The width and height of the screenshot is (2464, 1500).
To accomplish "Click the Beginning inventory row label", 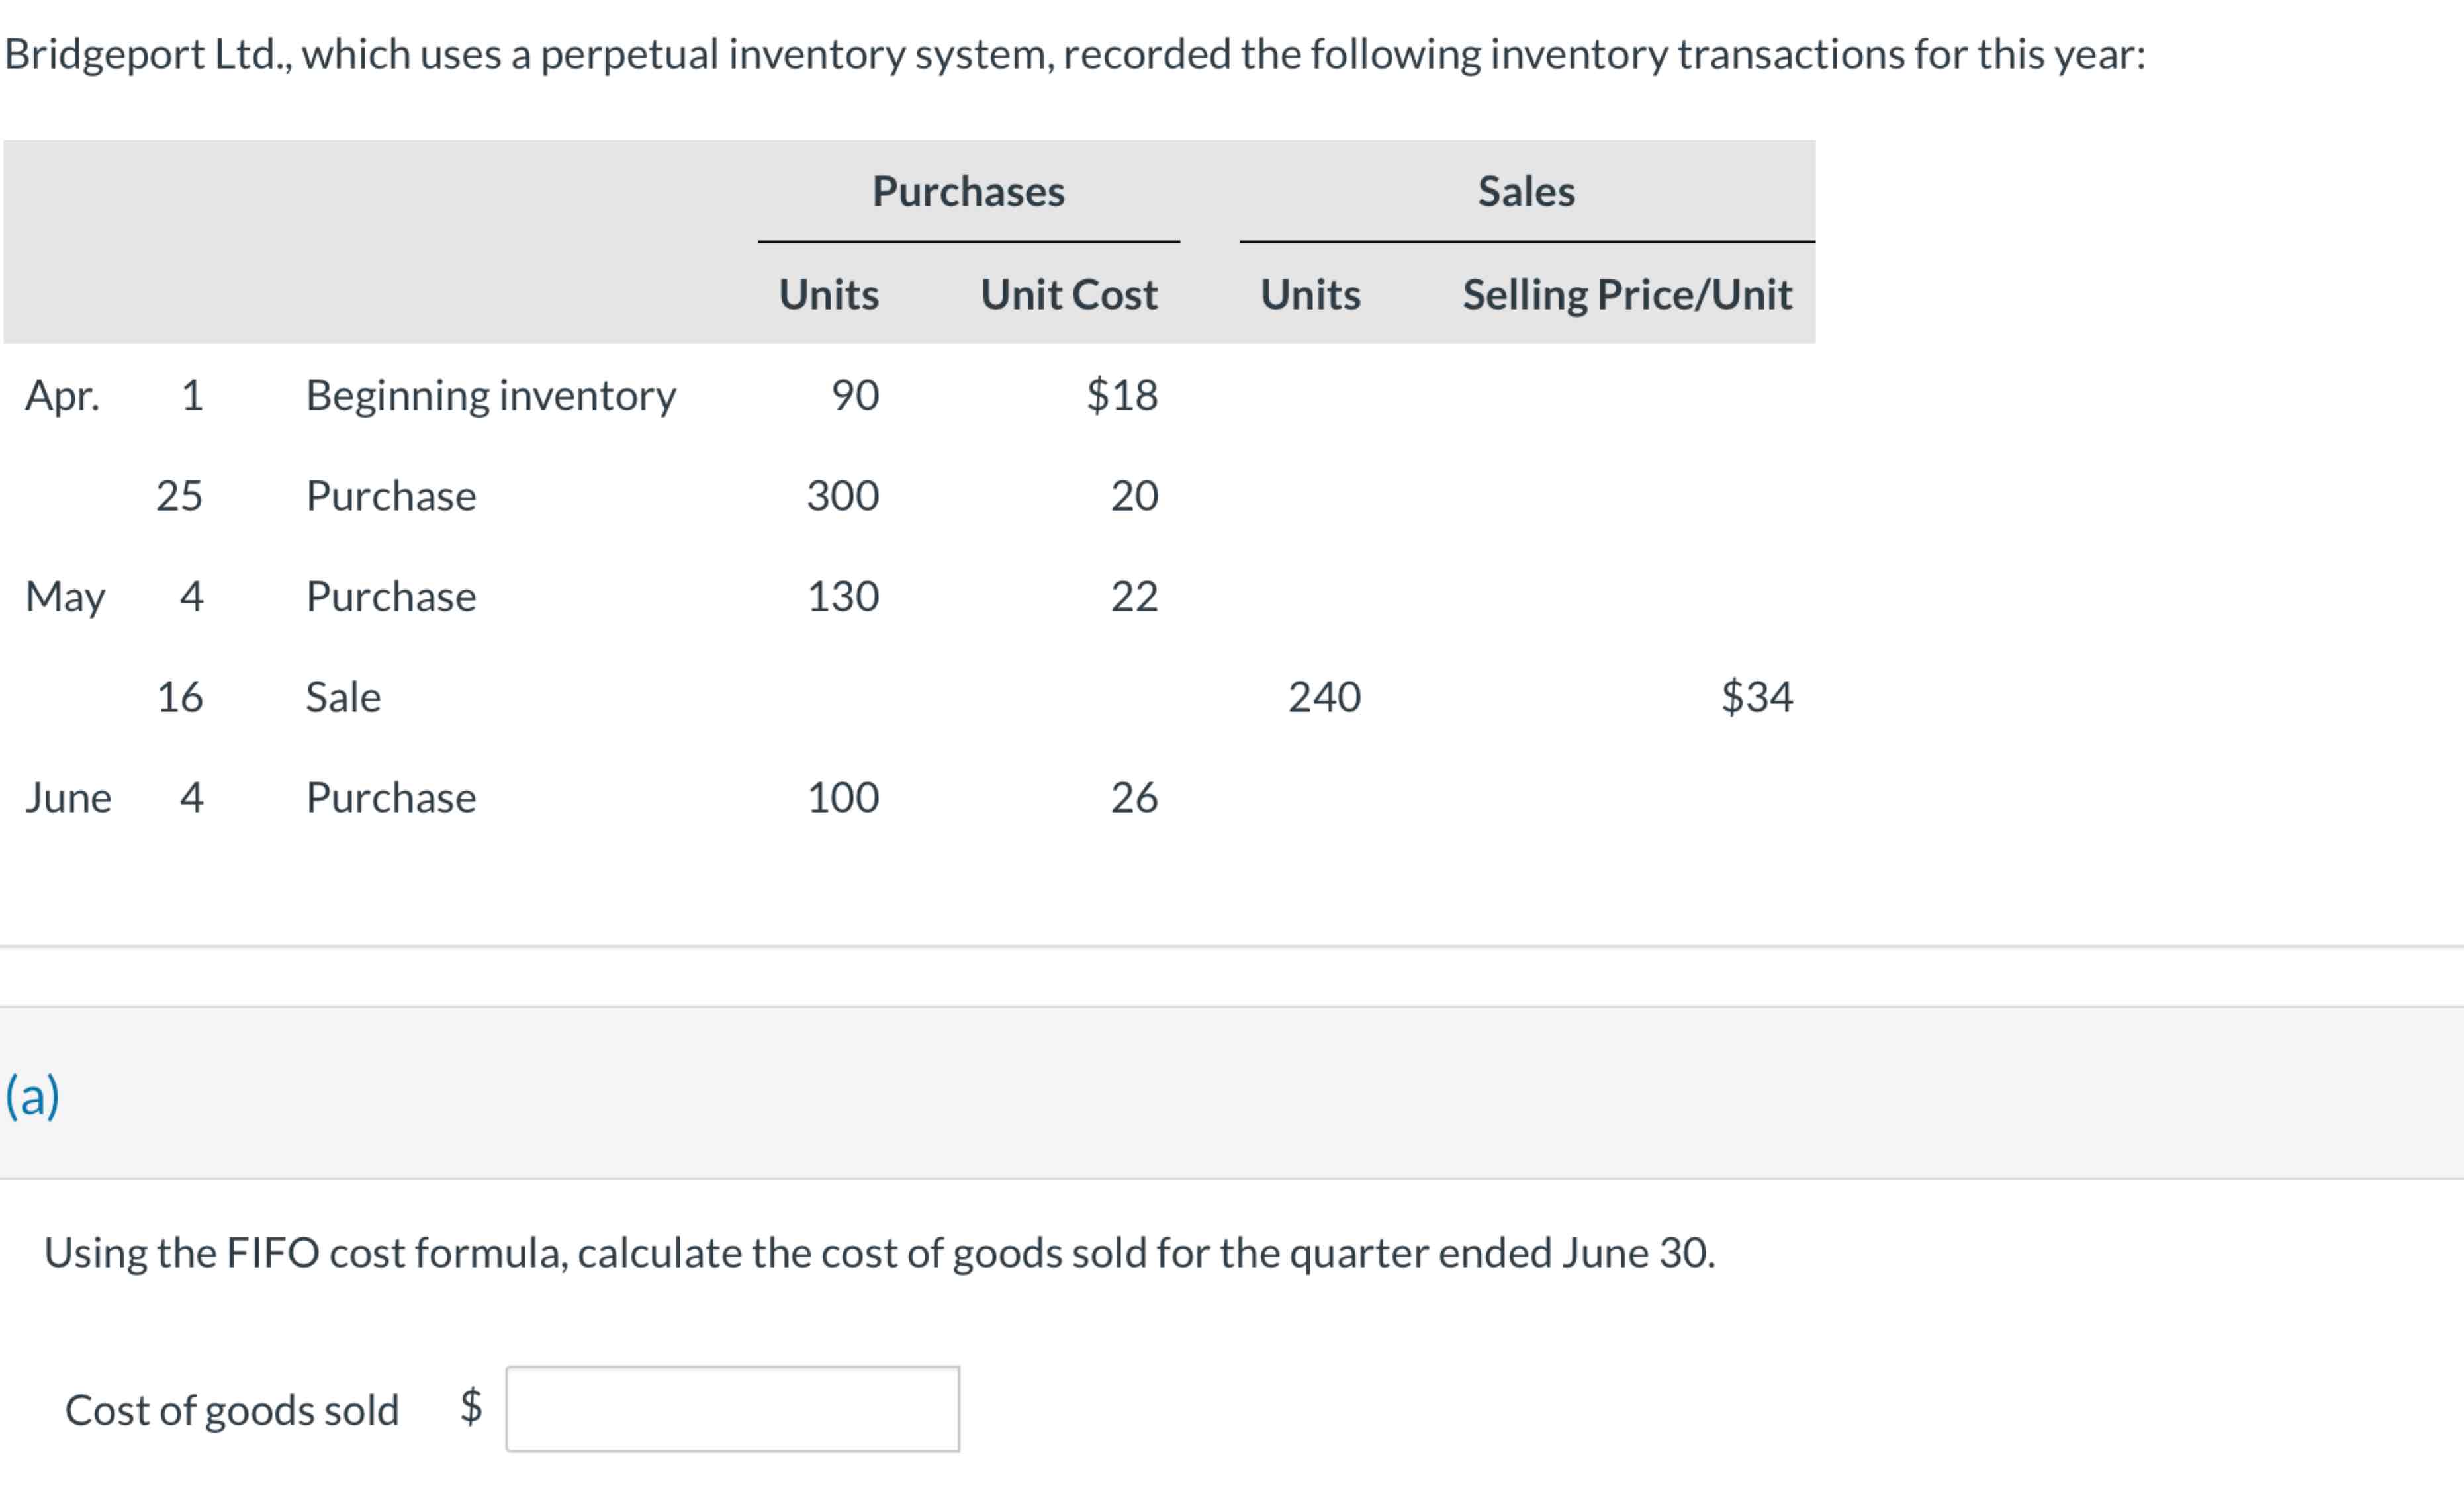I will click(x=490, y=395).
